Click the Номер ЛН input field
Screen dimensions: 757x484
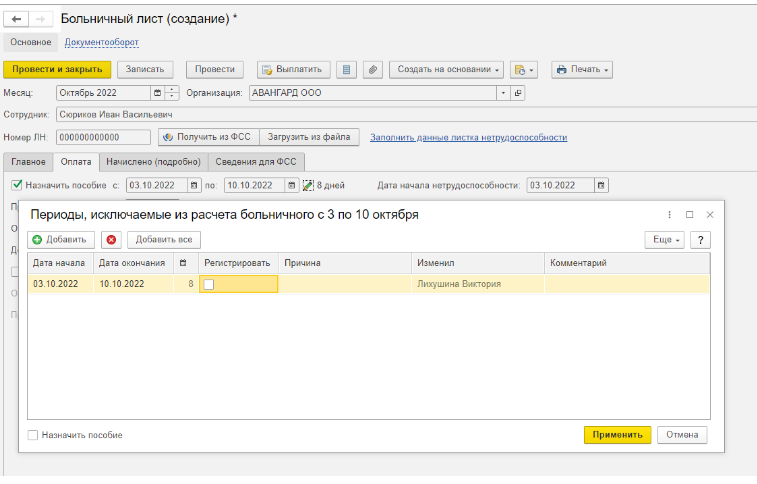[103, 137]
